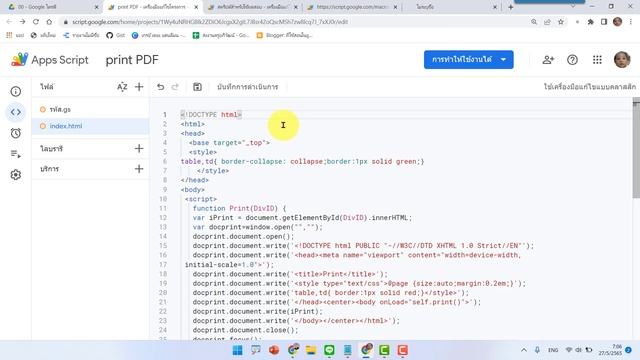Open the browser home page button

click(49, 22)
